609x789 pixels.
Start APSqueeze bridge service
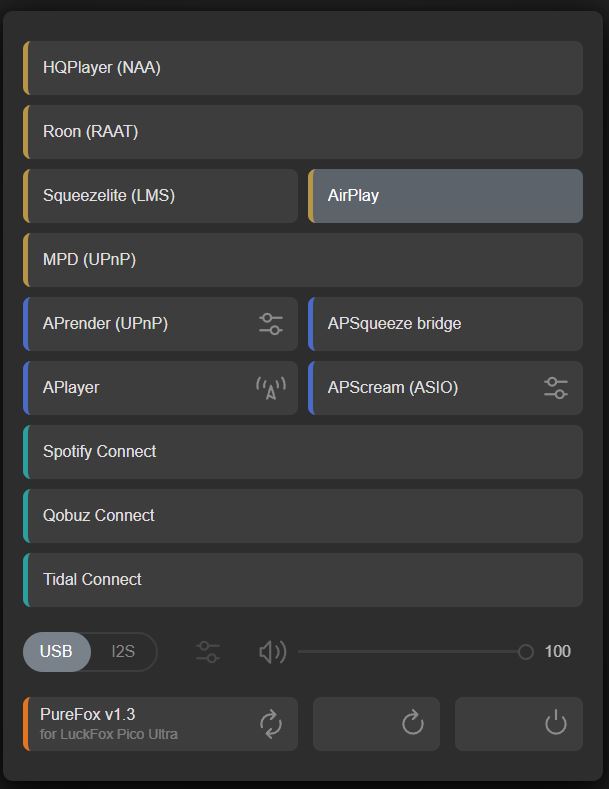[445, 324]
